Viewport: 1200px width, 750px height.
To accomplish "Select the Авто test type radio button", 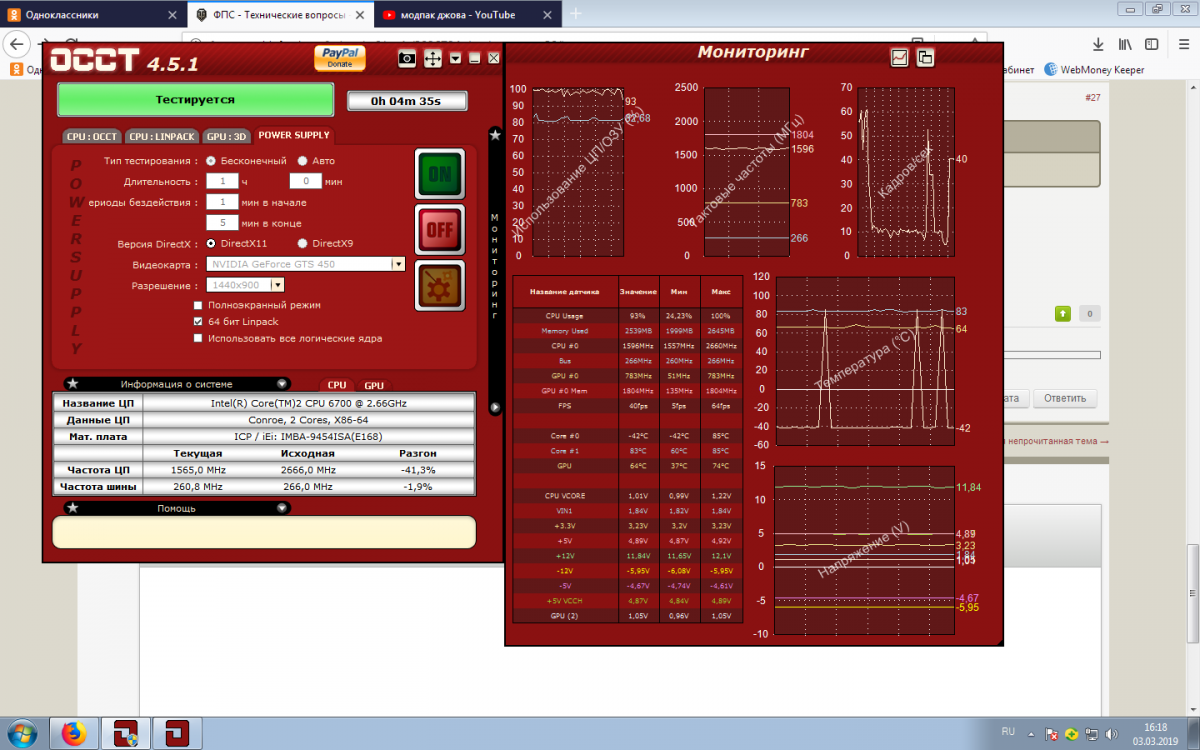I will pyautogui.click(x=303, y=161).
